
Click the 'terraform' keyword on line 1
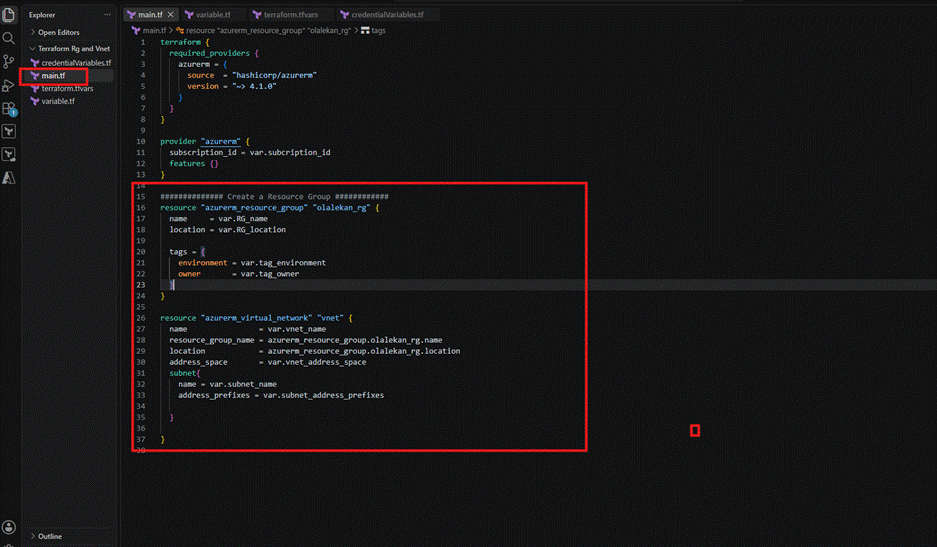tap(180, 42)
